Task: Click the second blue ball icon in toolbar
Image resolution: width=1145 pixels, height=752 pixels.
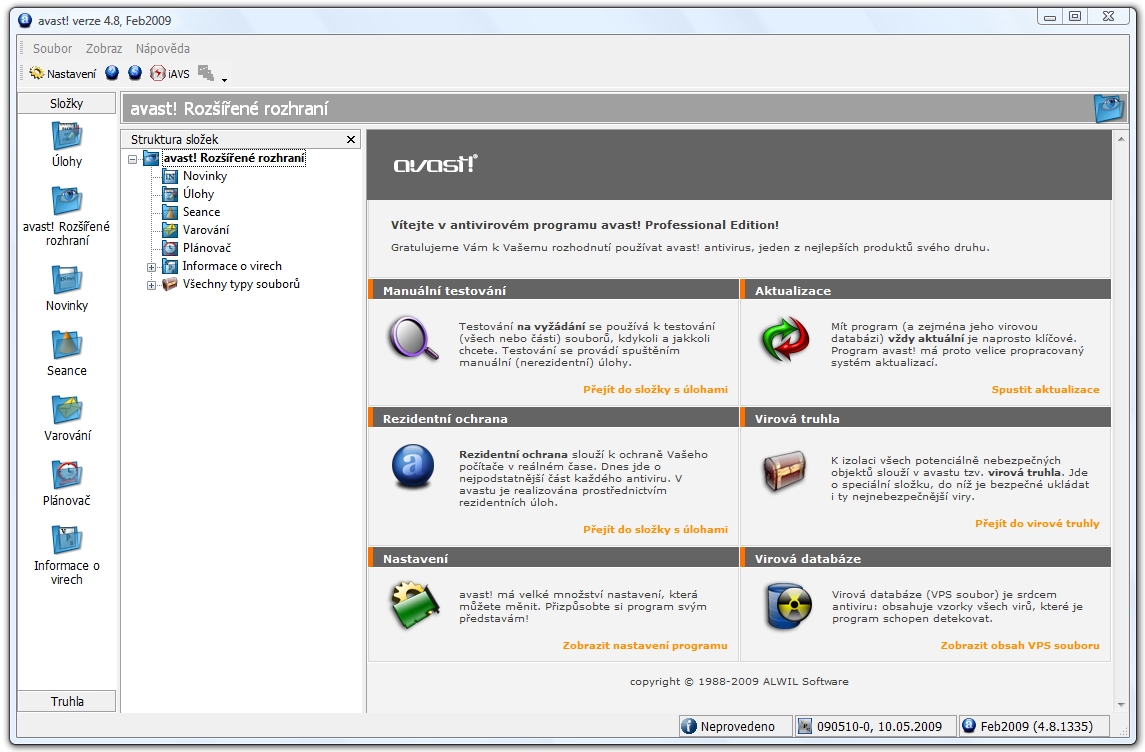Action: (134, 73)
